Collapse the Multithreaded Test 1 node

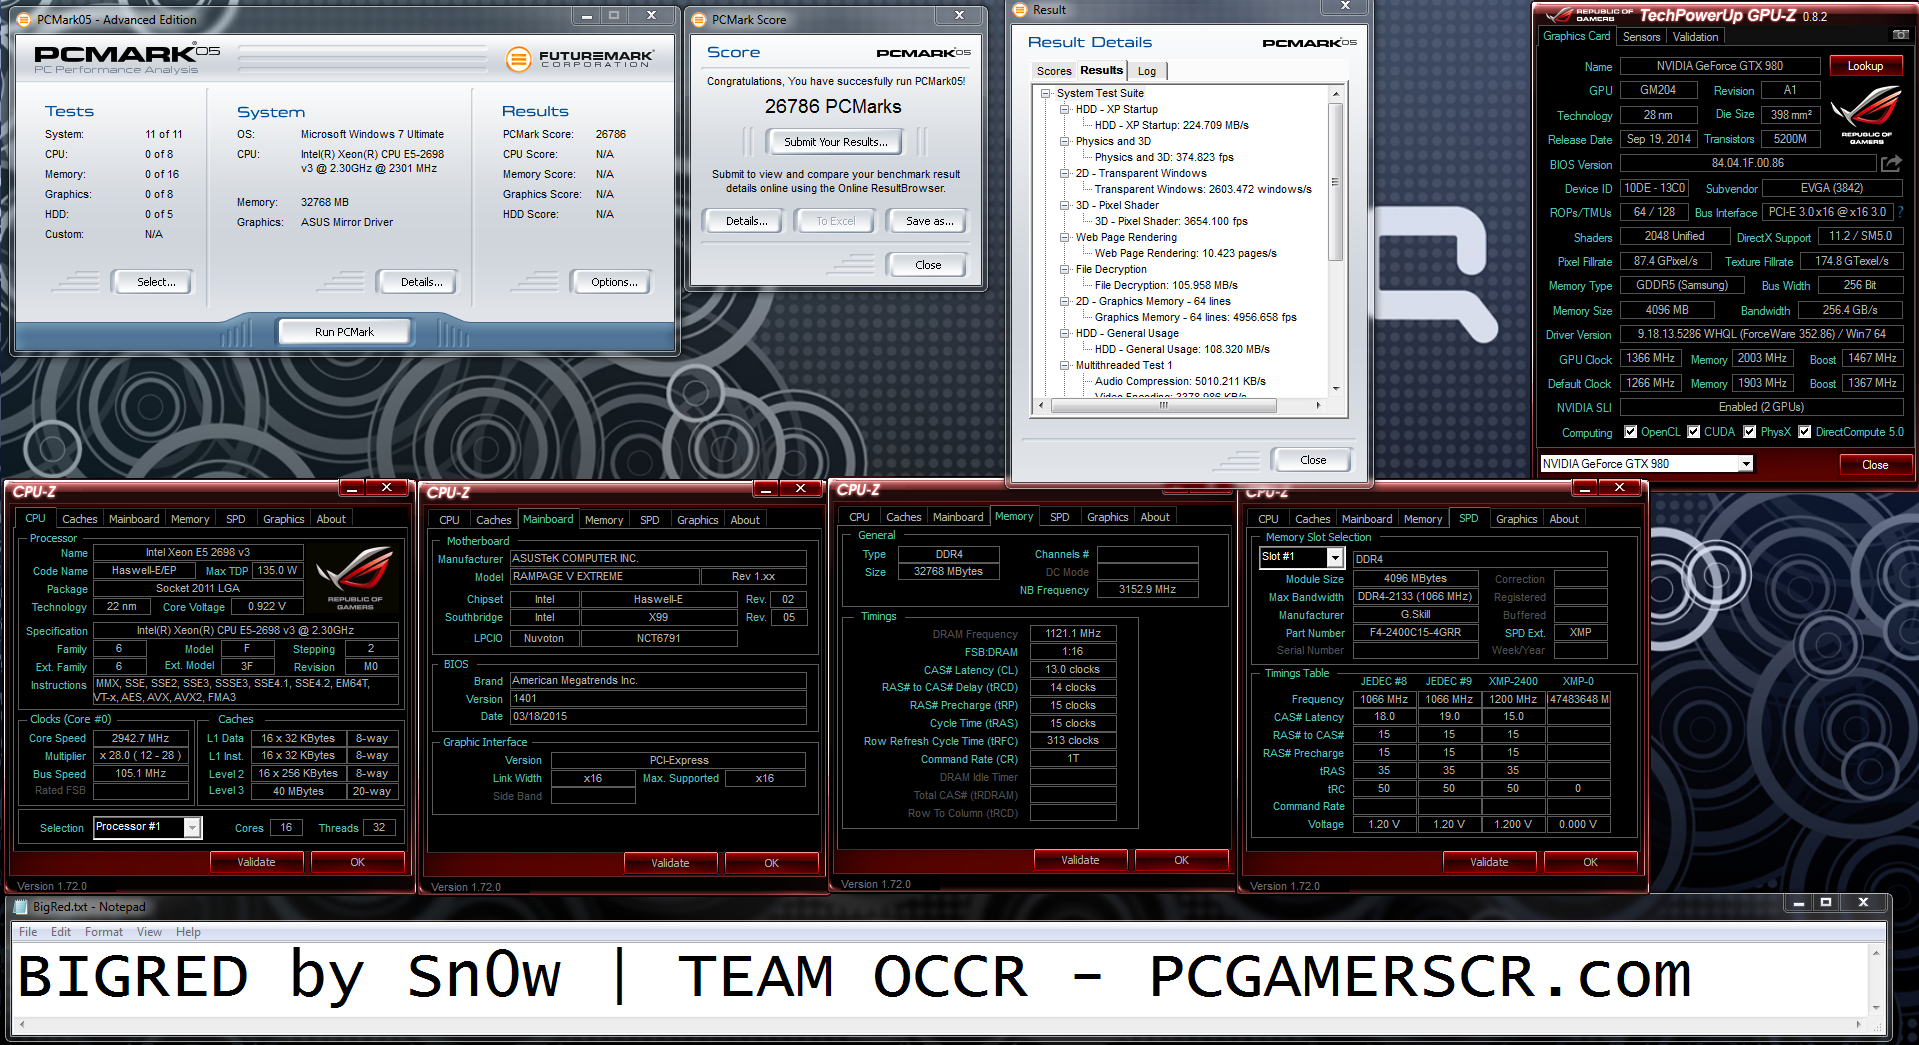coord(1065,365)
